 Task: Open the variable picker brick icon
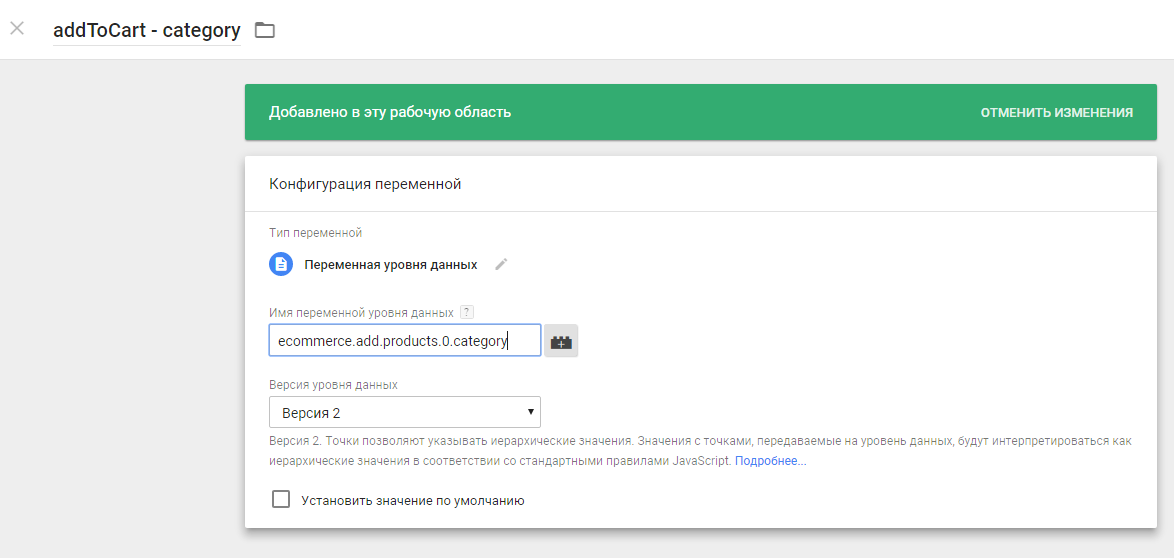point(561,341)
